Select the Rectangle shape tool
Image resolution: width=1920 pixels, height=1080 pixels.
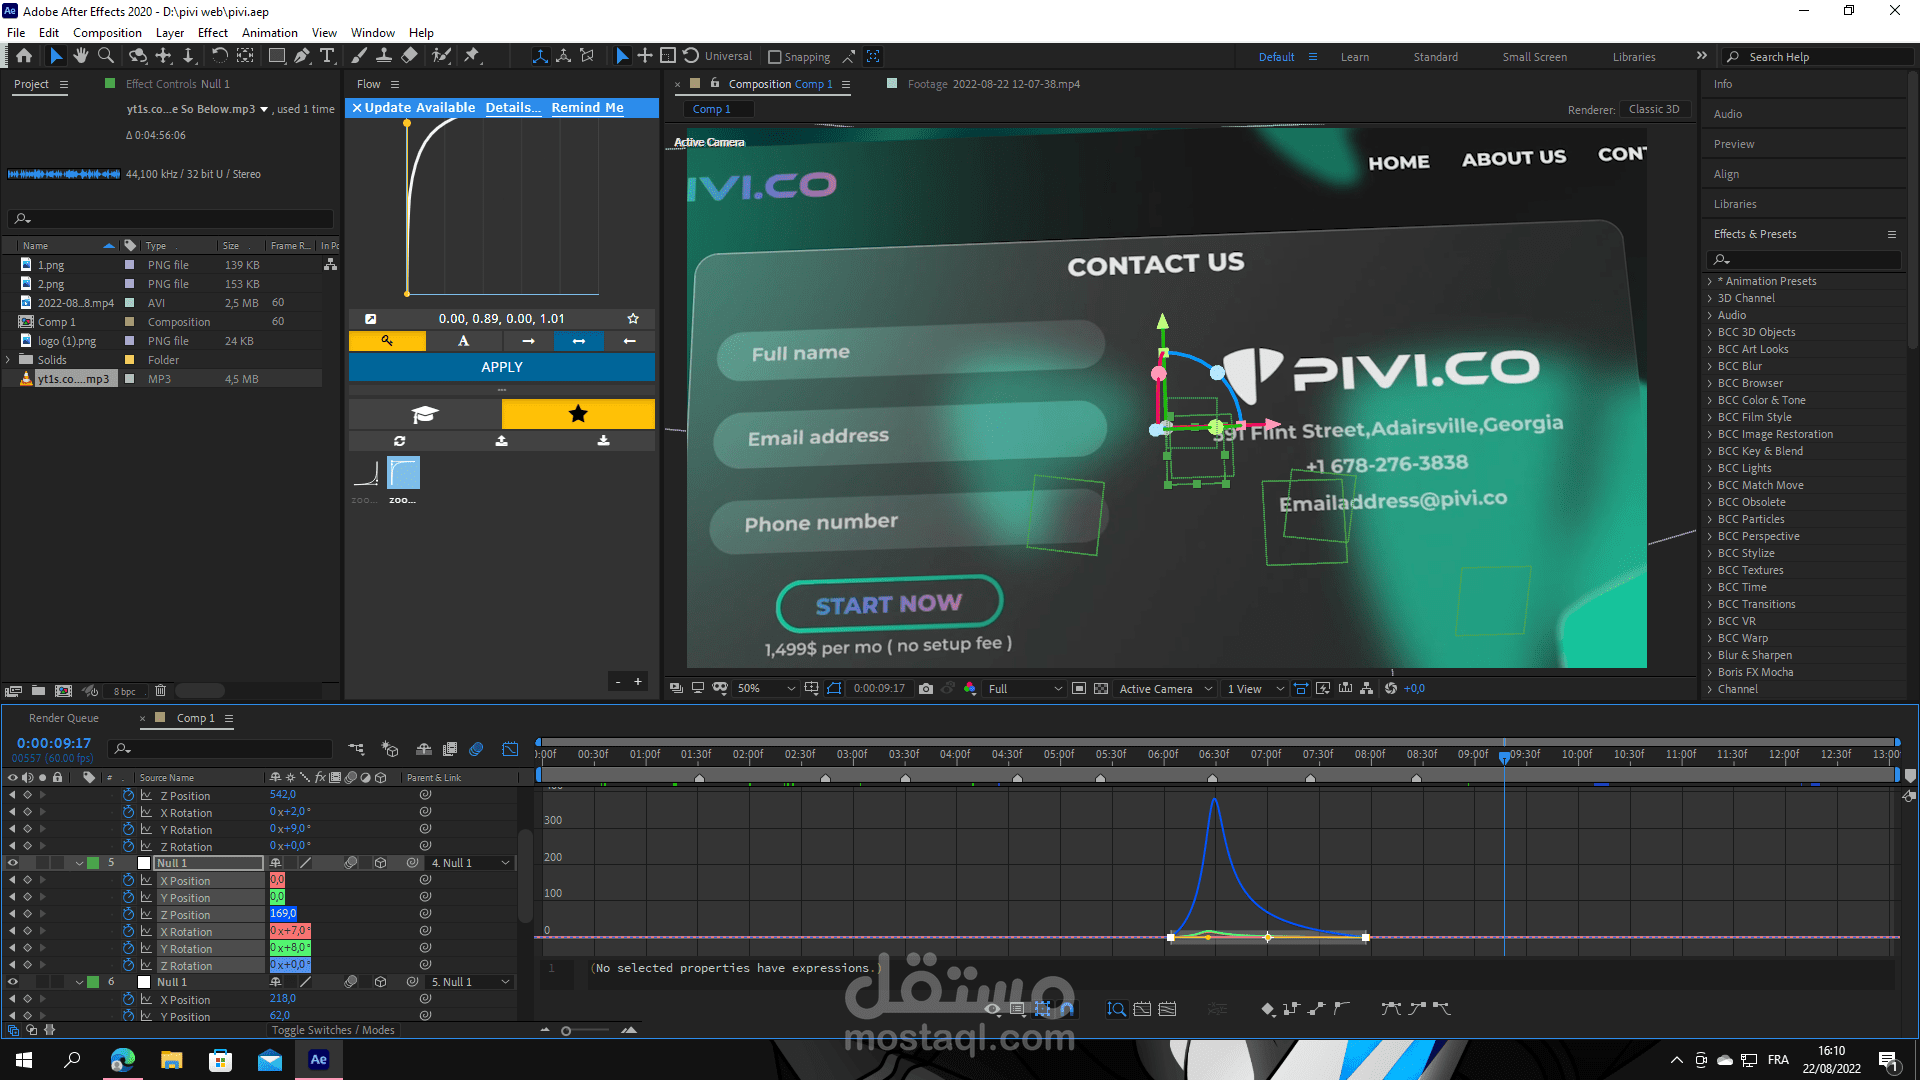point(277,56)
